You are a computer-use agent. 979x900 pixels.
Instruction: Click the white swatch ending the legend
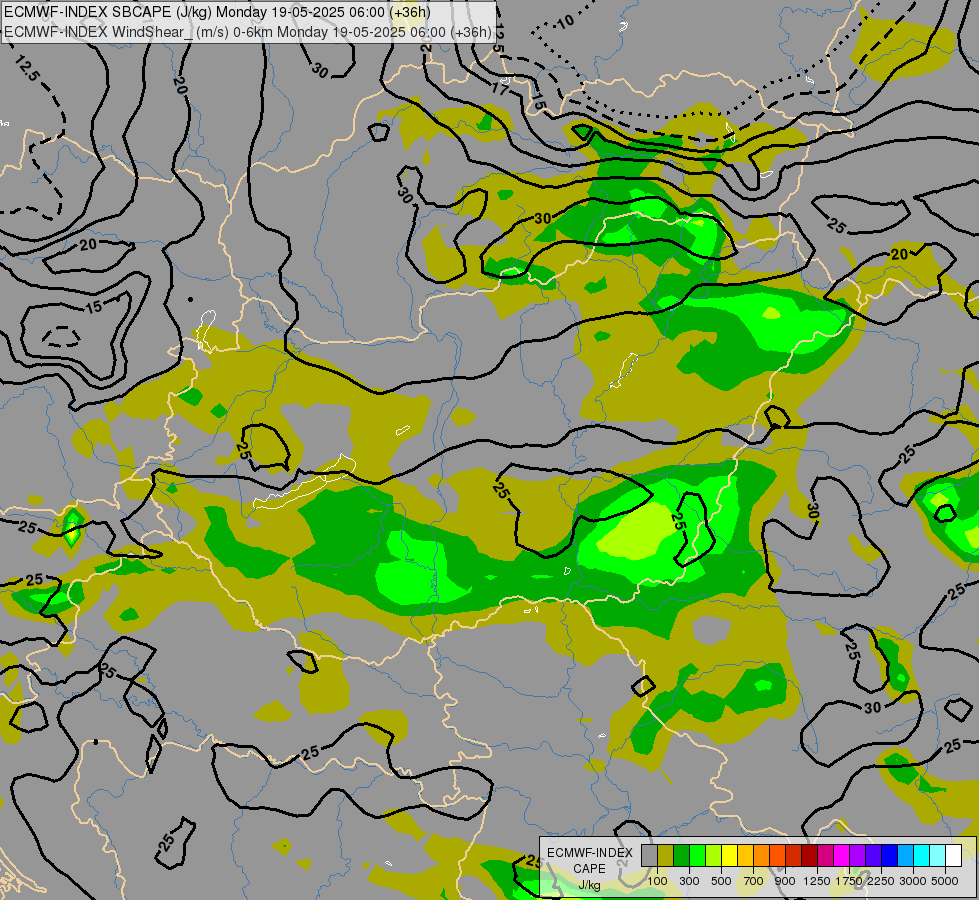(954, 856)
